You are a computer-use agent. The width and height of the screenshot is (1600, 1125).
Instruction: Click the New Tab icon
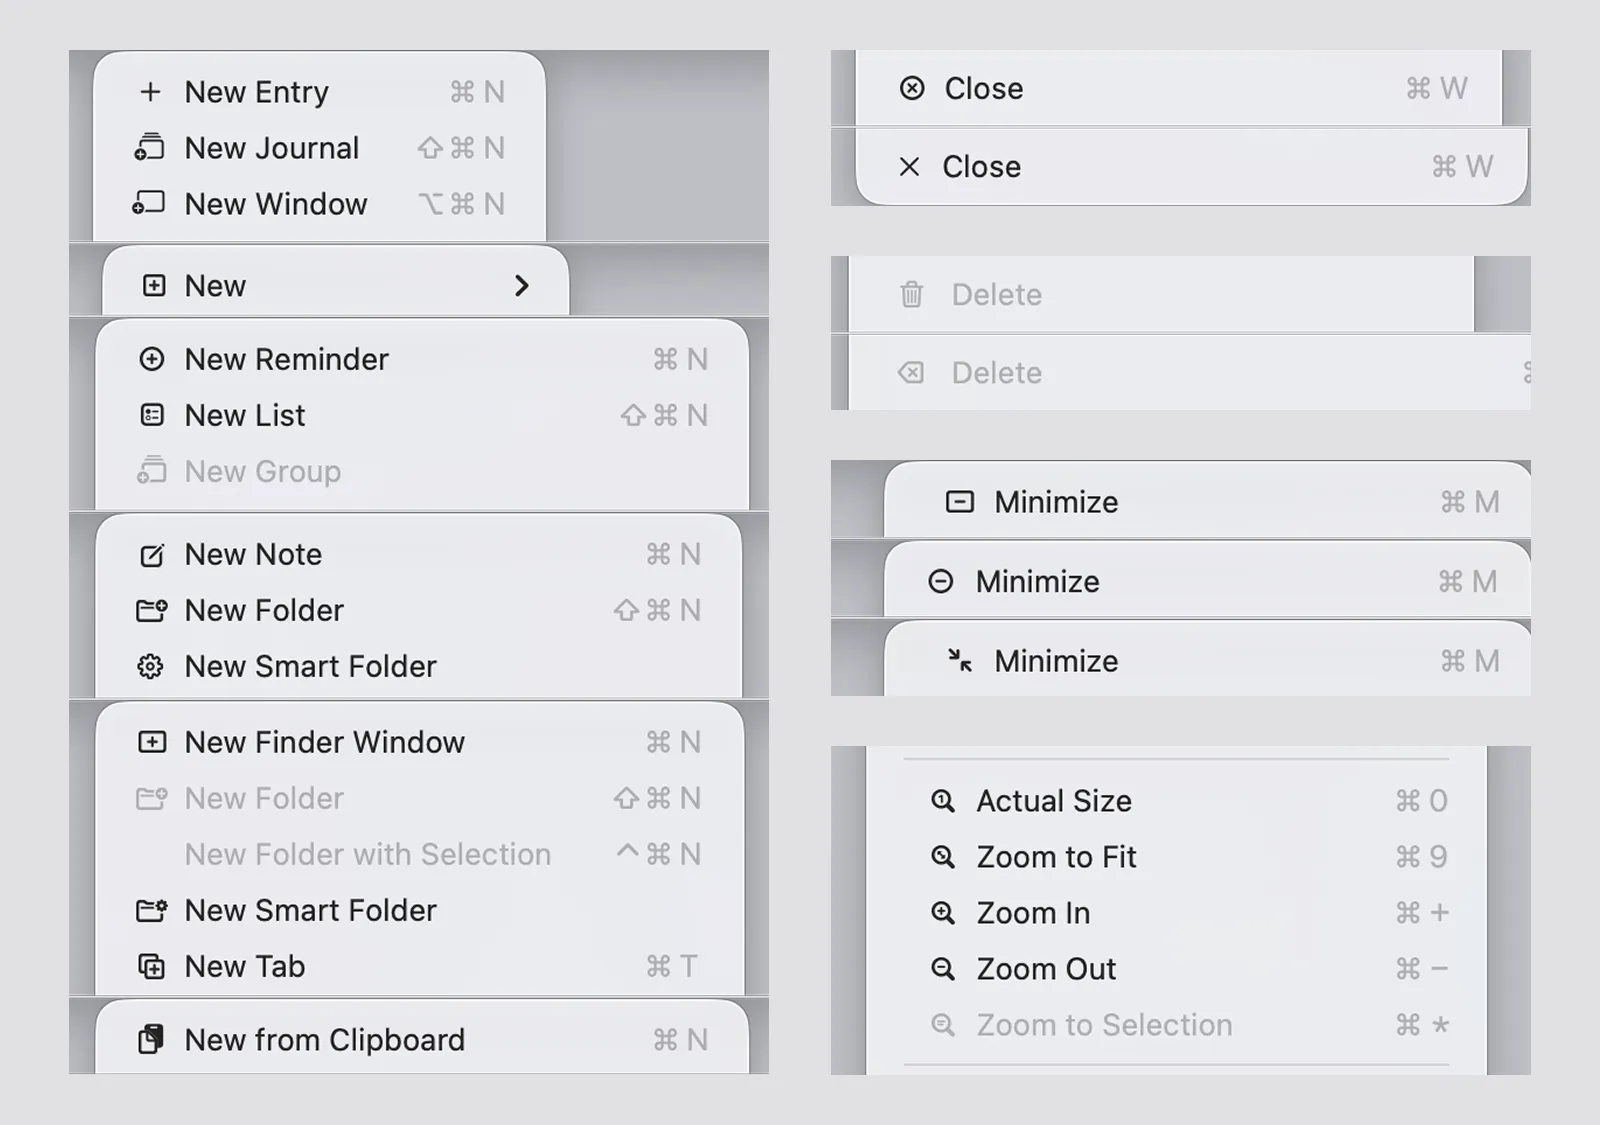coord(151,966)
